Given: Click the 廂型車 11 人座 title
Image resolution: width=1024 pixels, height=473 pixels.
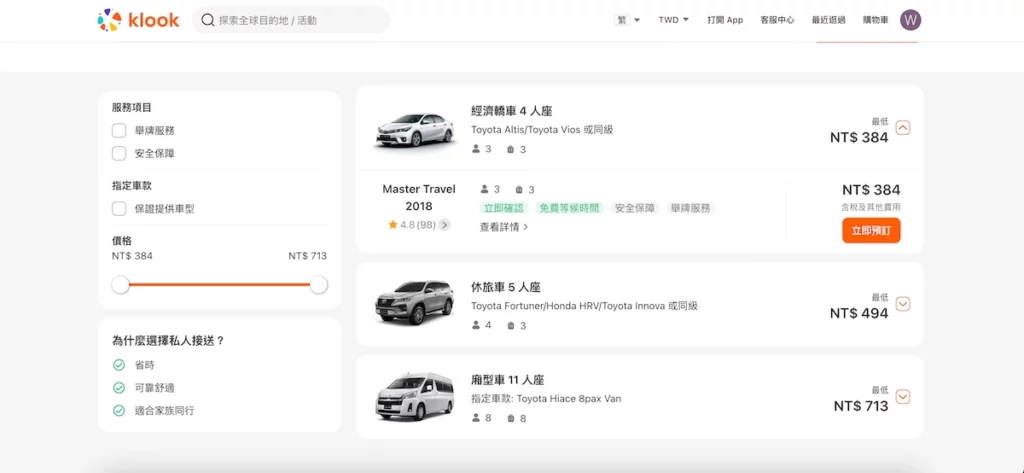Looking at the screenshot, I should tap(508, 380).
